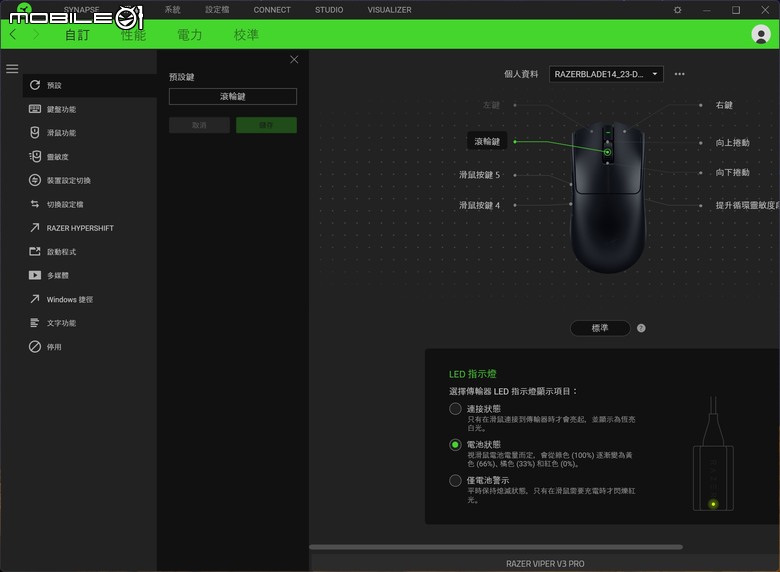Image resolution: width=780 pixels, height=572 pixels.
Task: Select 停用 disable icon
Action: click(x=35, y=347)
